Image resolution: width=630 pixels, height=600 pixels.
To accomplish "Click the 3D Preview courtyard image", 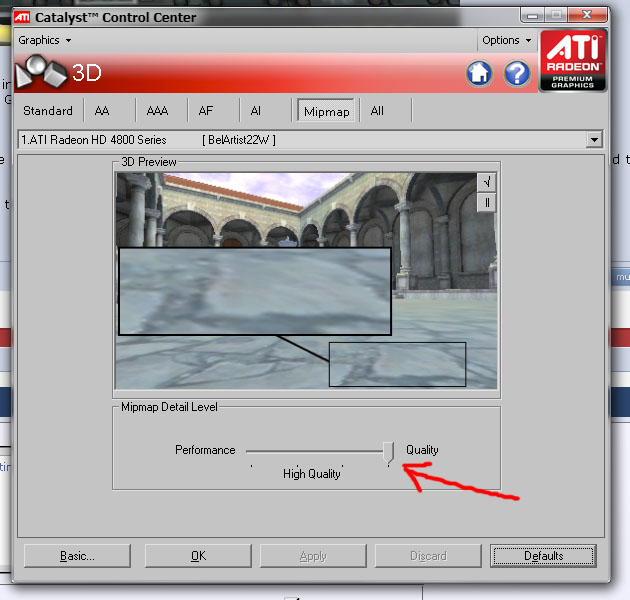I will (x=306, y=281).
